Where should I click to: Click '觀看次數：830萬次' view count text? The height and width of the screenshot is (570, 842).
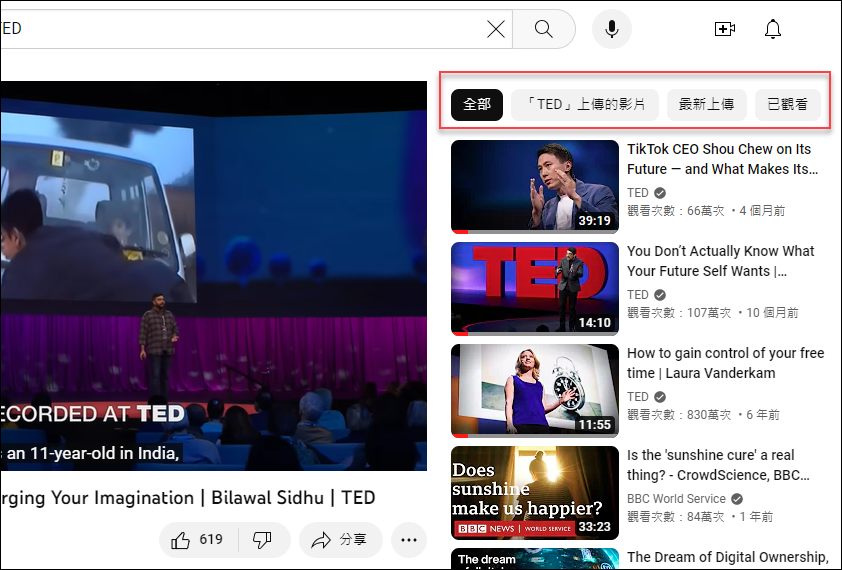point(679,415)
